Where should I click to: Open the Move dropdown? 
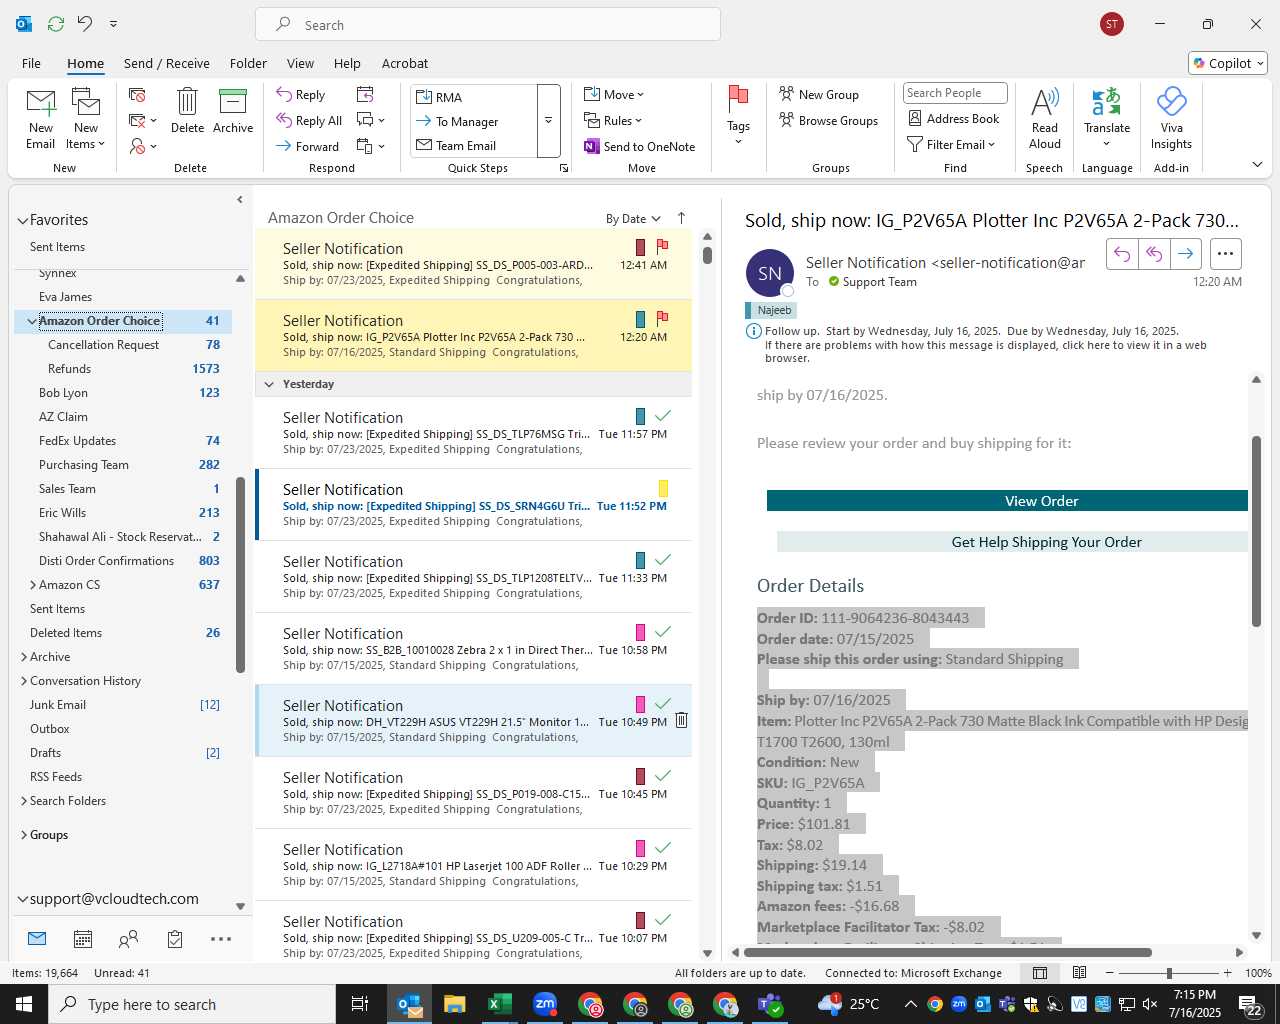[x=614, y=94]
